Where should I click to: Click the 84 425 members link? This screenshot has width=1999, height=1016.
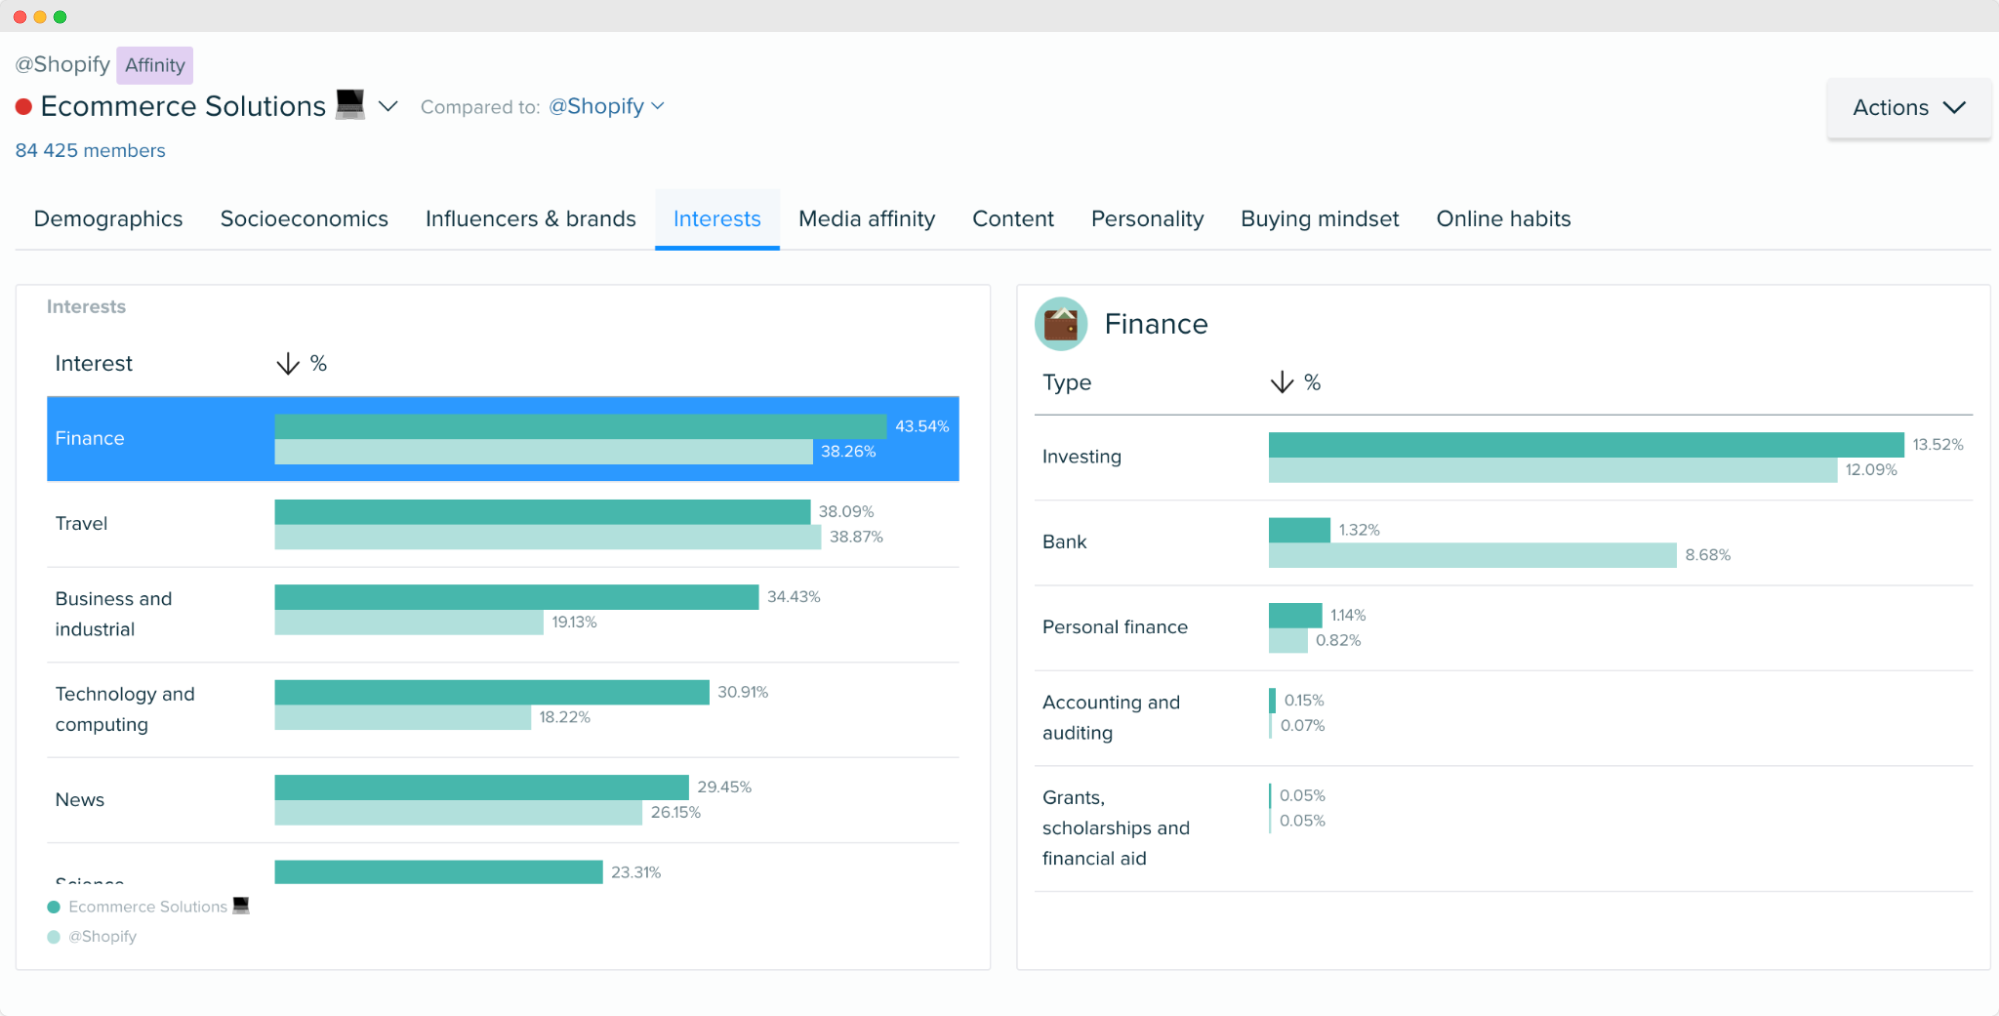coord(90,151)
